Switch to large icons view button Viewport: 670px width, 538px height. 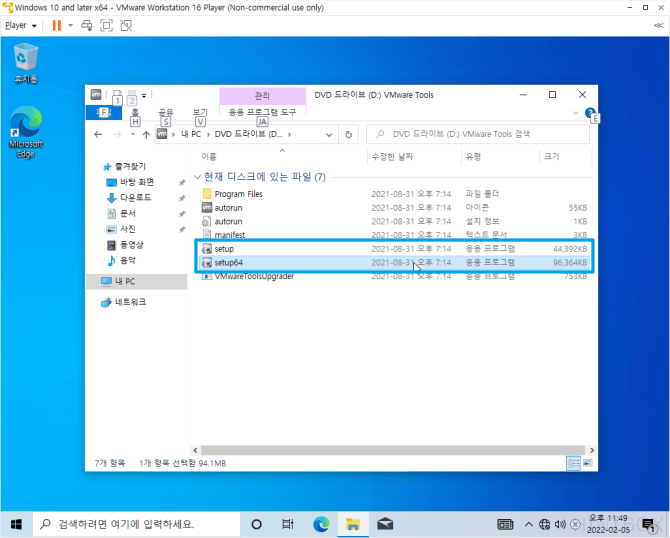pyautogui.click(x=588, y=463)
